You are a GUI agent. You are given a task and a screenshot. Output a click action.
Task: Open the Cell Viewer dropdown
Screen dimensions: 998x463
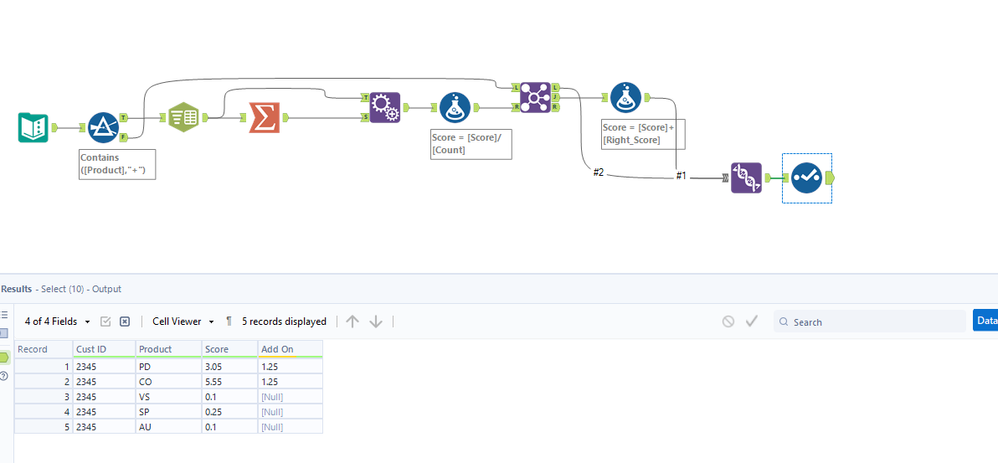coord(183,322)
